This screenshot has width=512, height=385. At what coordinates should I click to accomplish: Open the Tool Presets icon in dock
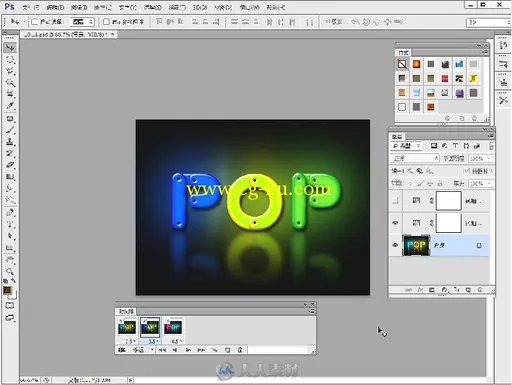503,99
